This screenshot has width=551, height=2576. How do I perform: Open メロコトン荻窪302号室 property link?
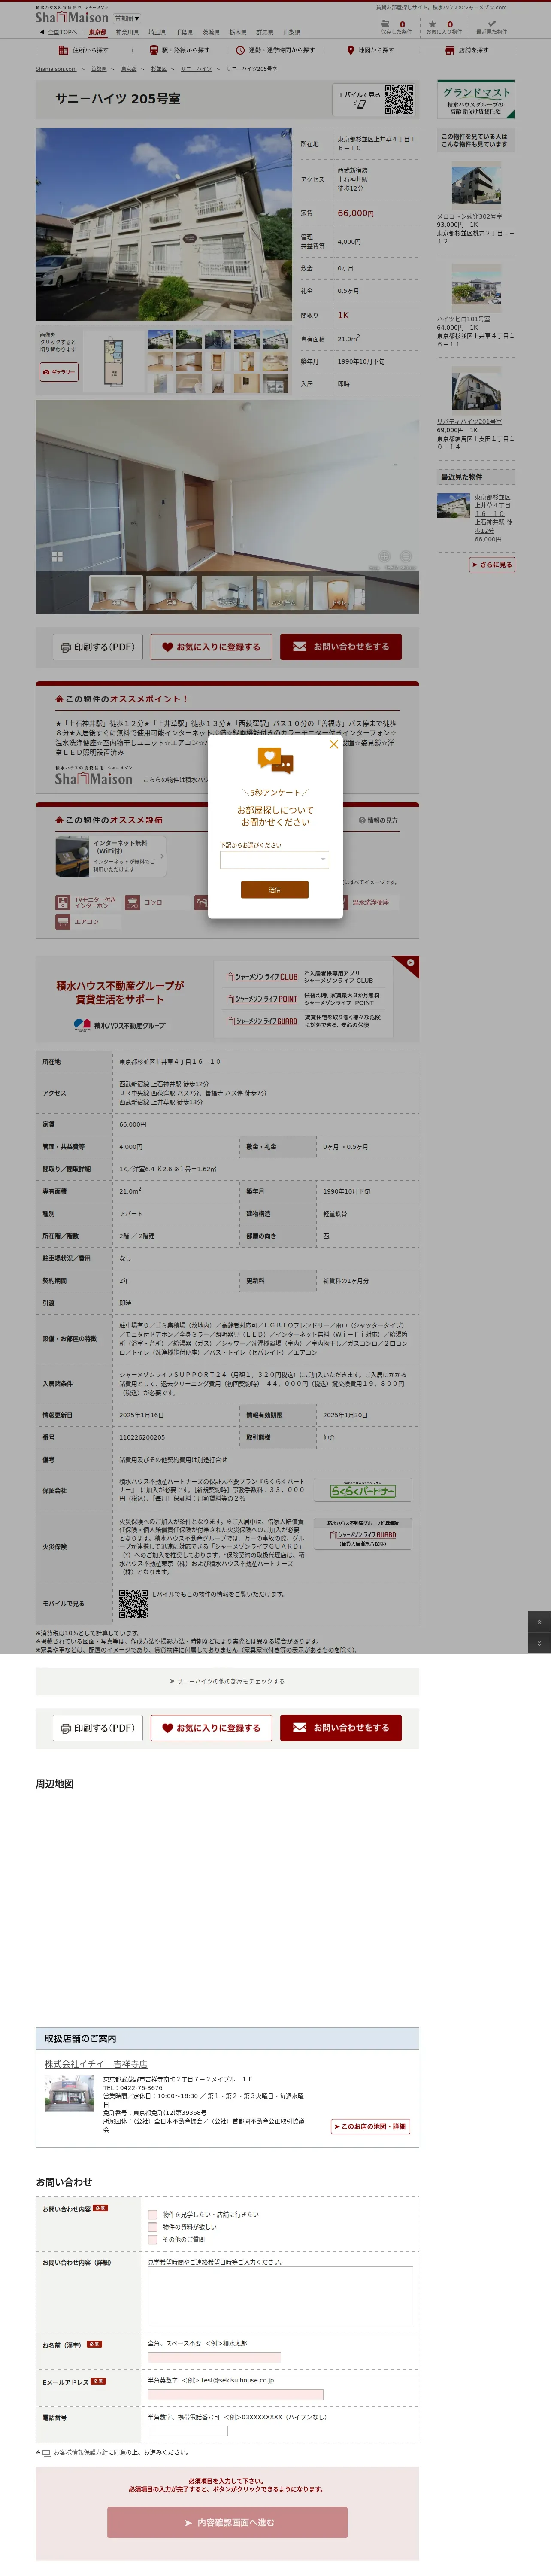point(469,216)
